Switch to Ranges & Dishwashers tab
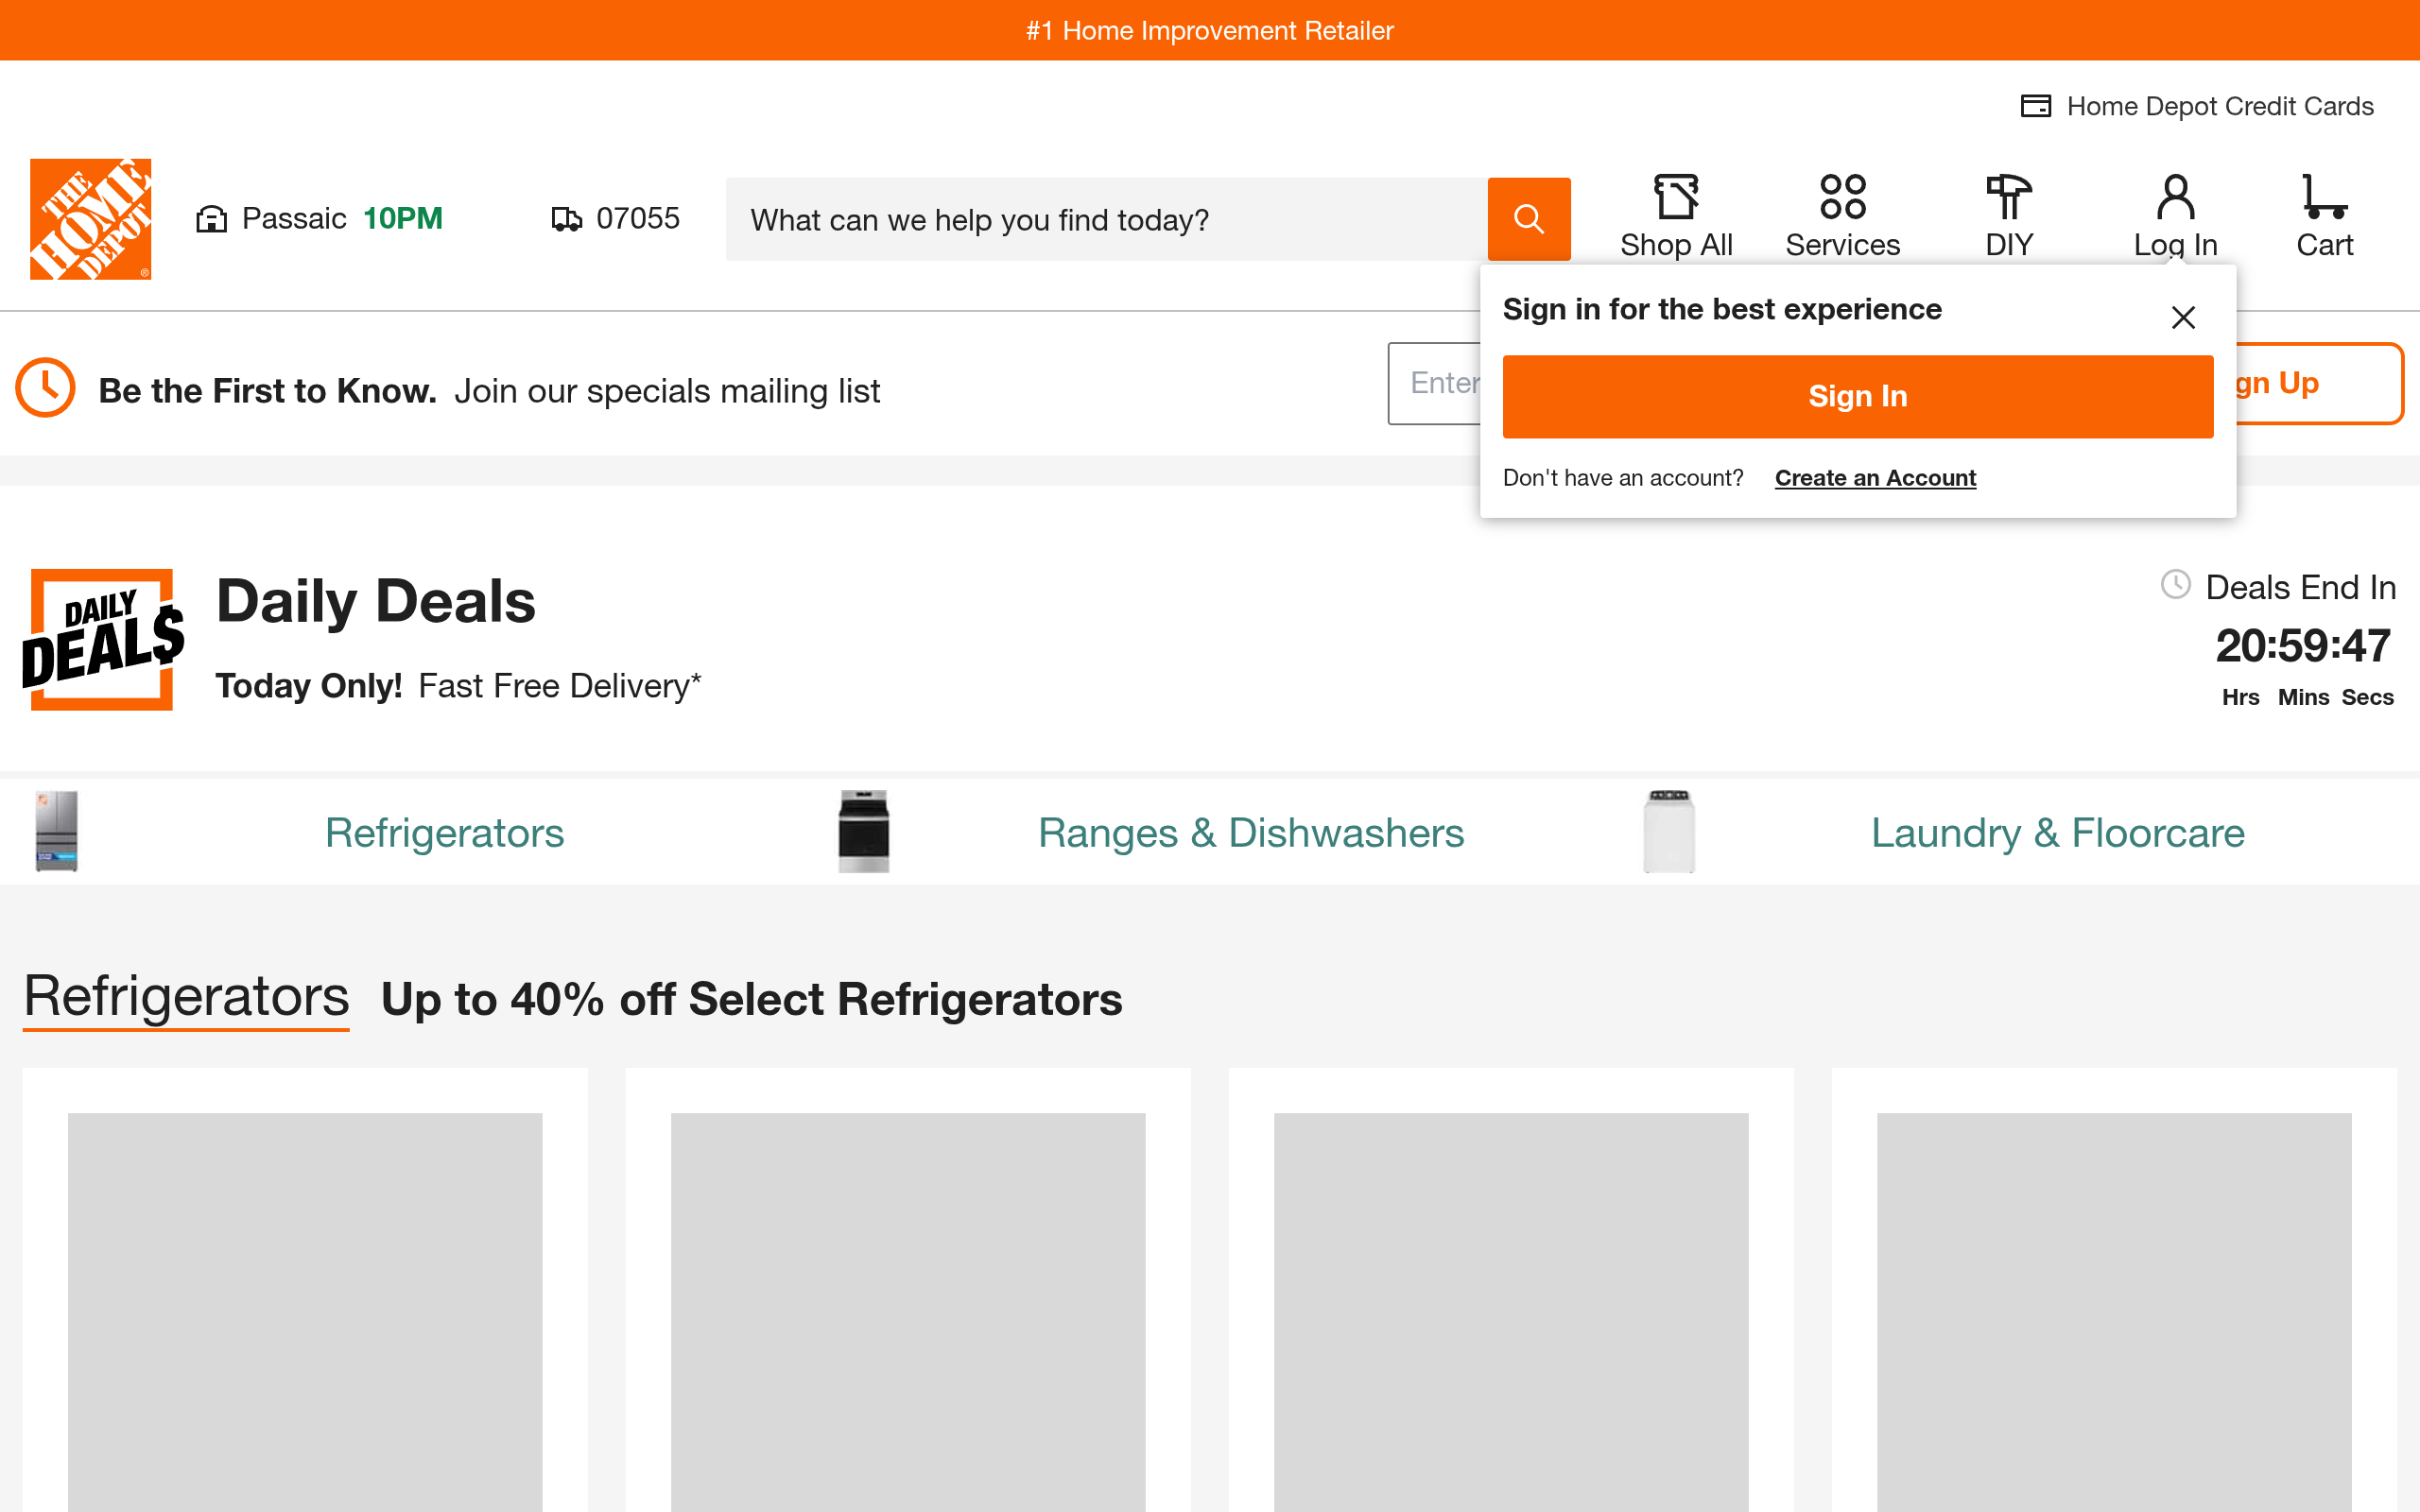 coord(1251,833)
